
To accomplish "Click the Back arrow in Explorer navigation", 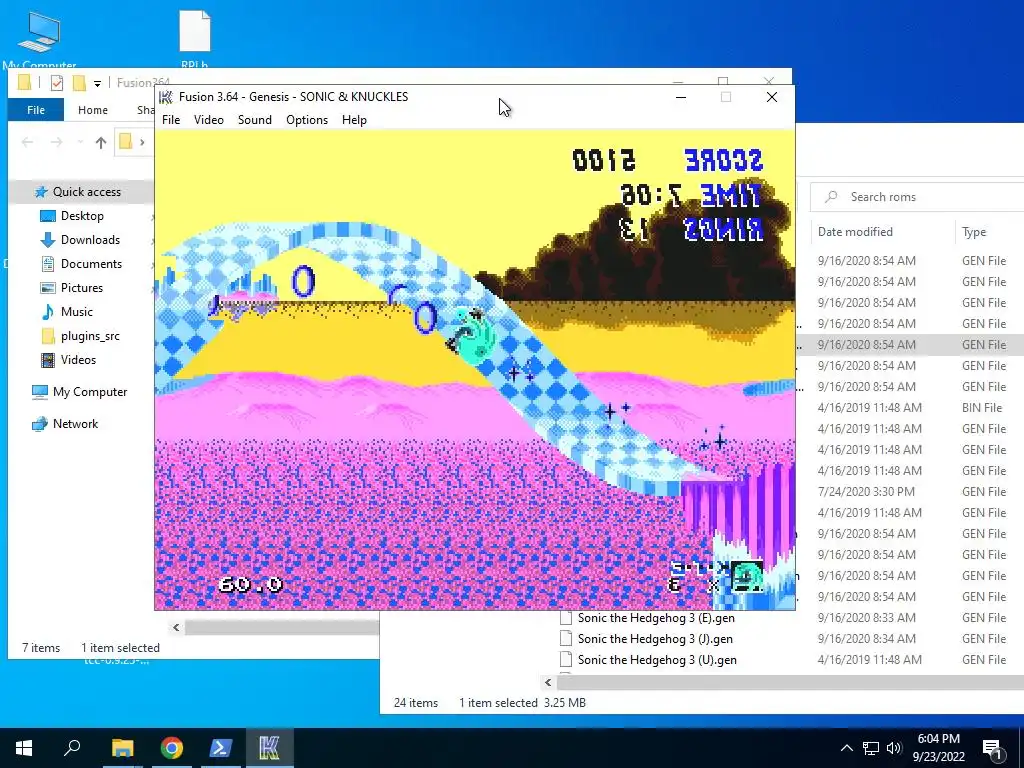I will pos(27,142).
